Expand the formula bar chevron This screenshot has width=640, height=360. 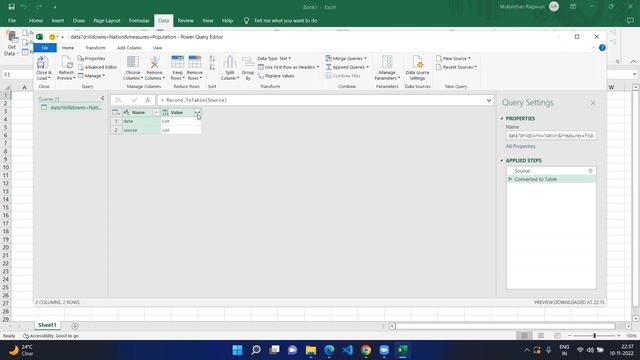point(489,100)
